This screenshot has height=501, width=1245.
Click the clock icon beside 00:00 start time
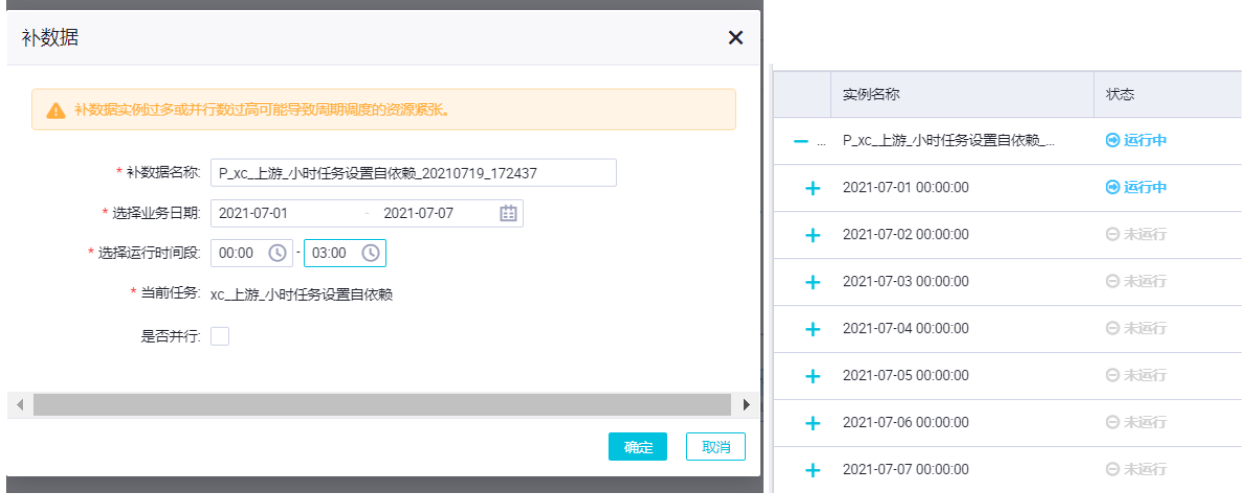point(277,253)
